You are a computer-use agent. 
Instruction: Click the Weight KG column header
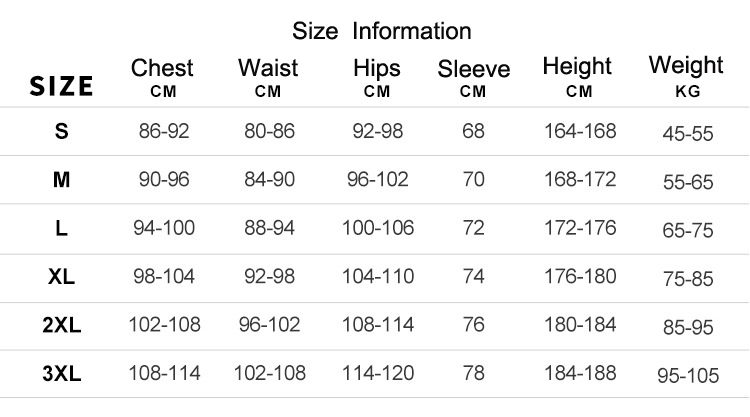[686, 76]
